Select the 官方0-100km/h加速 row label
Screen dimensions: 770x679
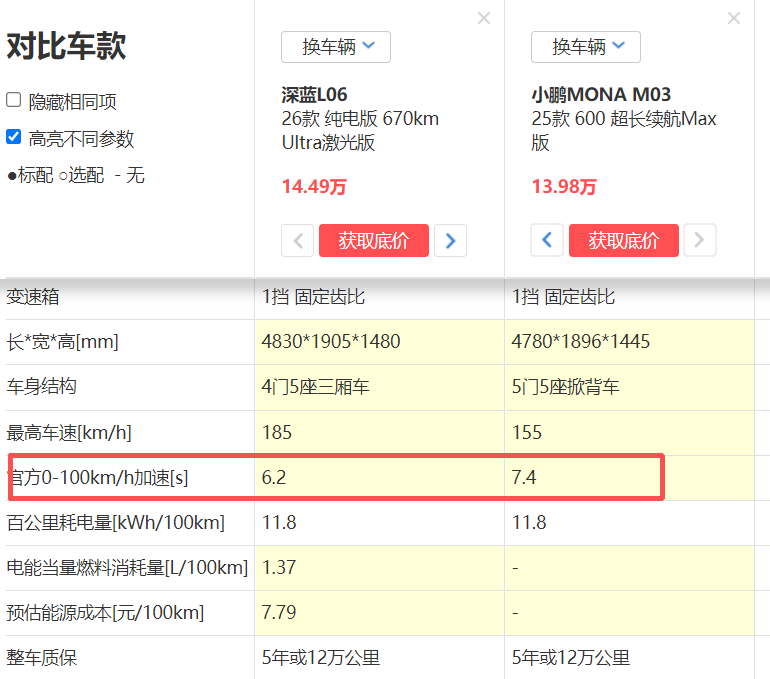98,478
